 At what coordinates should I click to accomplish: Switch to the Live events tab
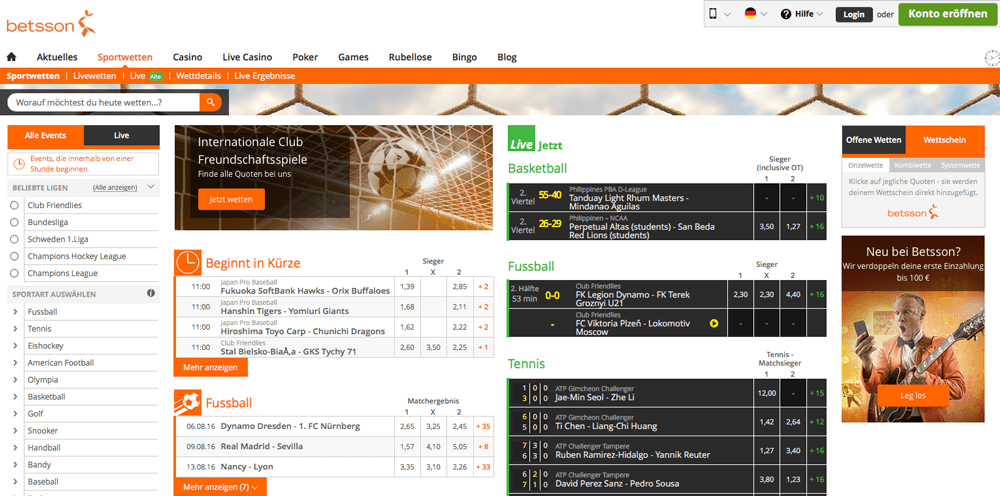click(121, 136)
